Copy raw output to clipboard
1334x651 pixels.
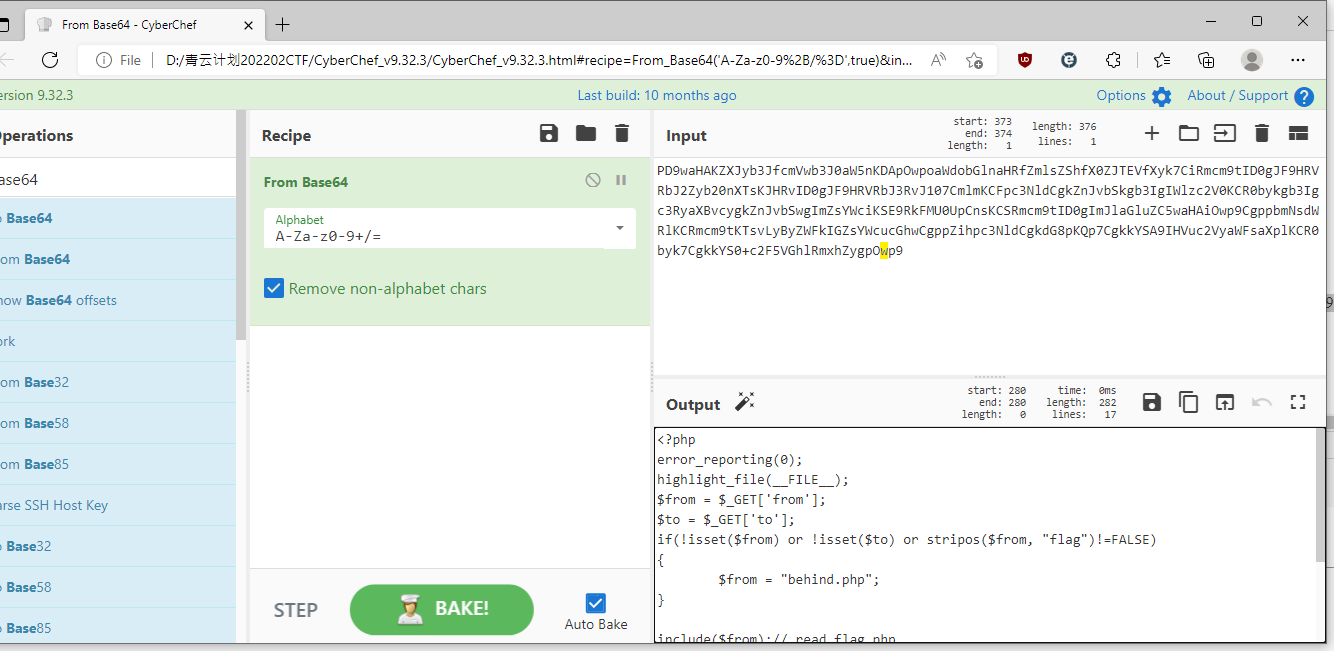tap(1188, 402)
